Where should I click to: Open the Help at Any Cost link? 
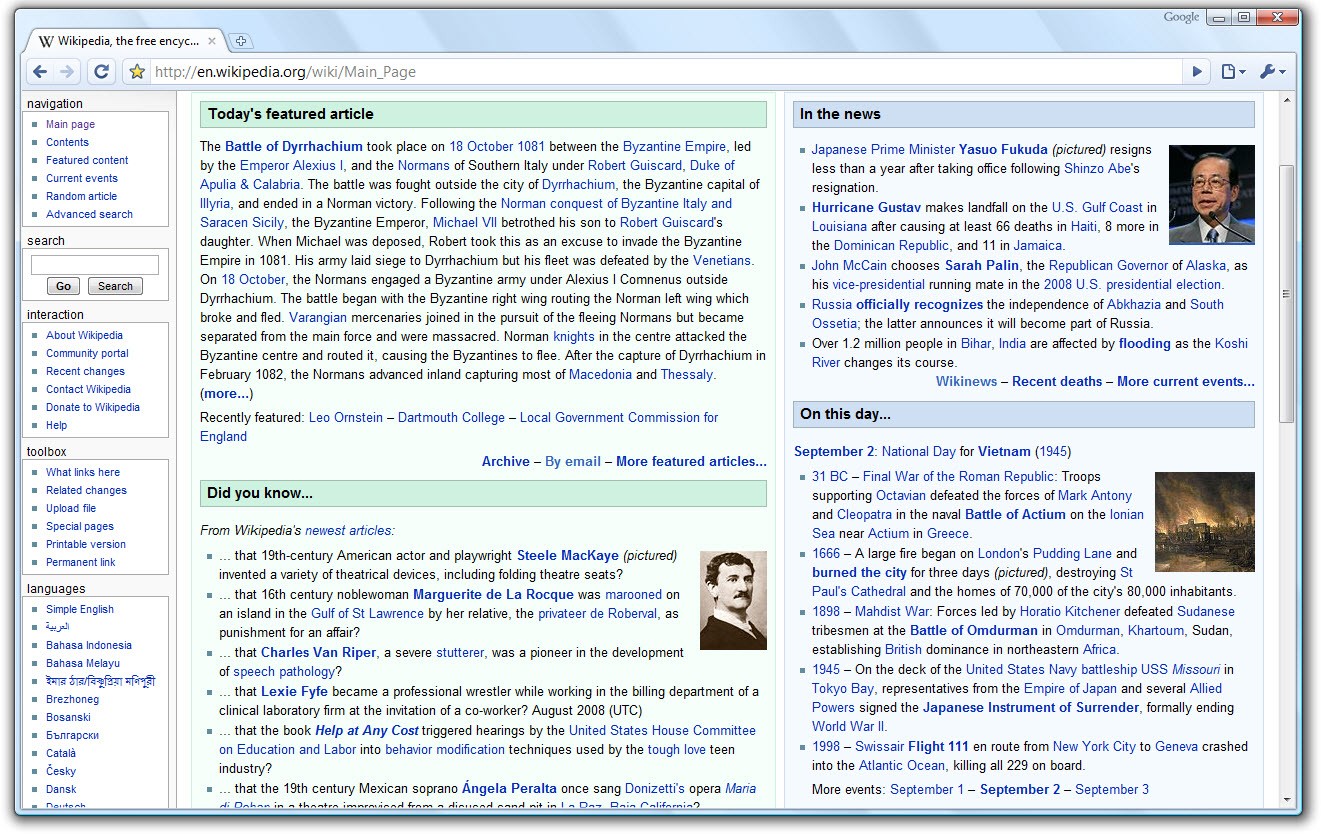tap(367, 730)
